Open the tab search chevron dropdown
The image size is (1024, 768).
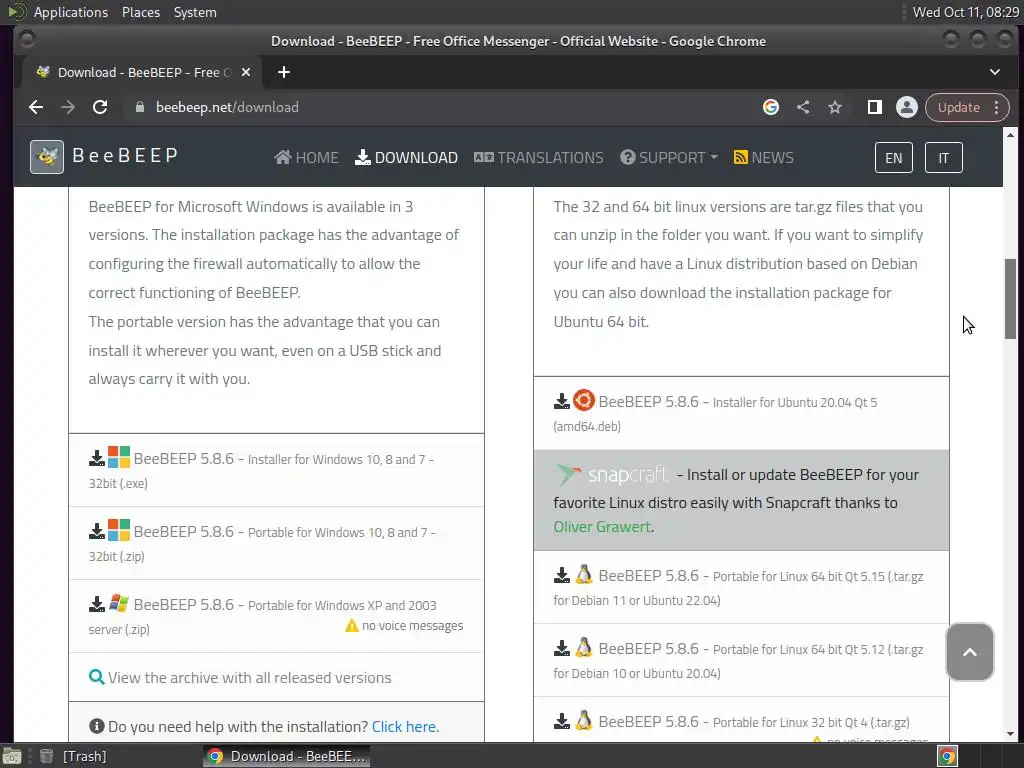[x=995, y=72]
